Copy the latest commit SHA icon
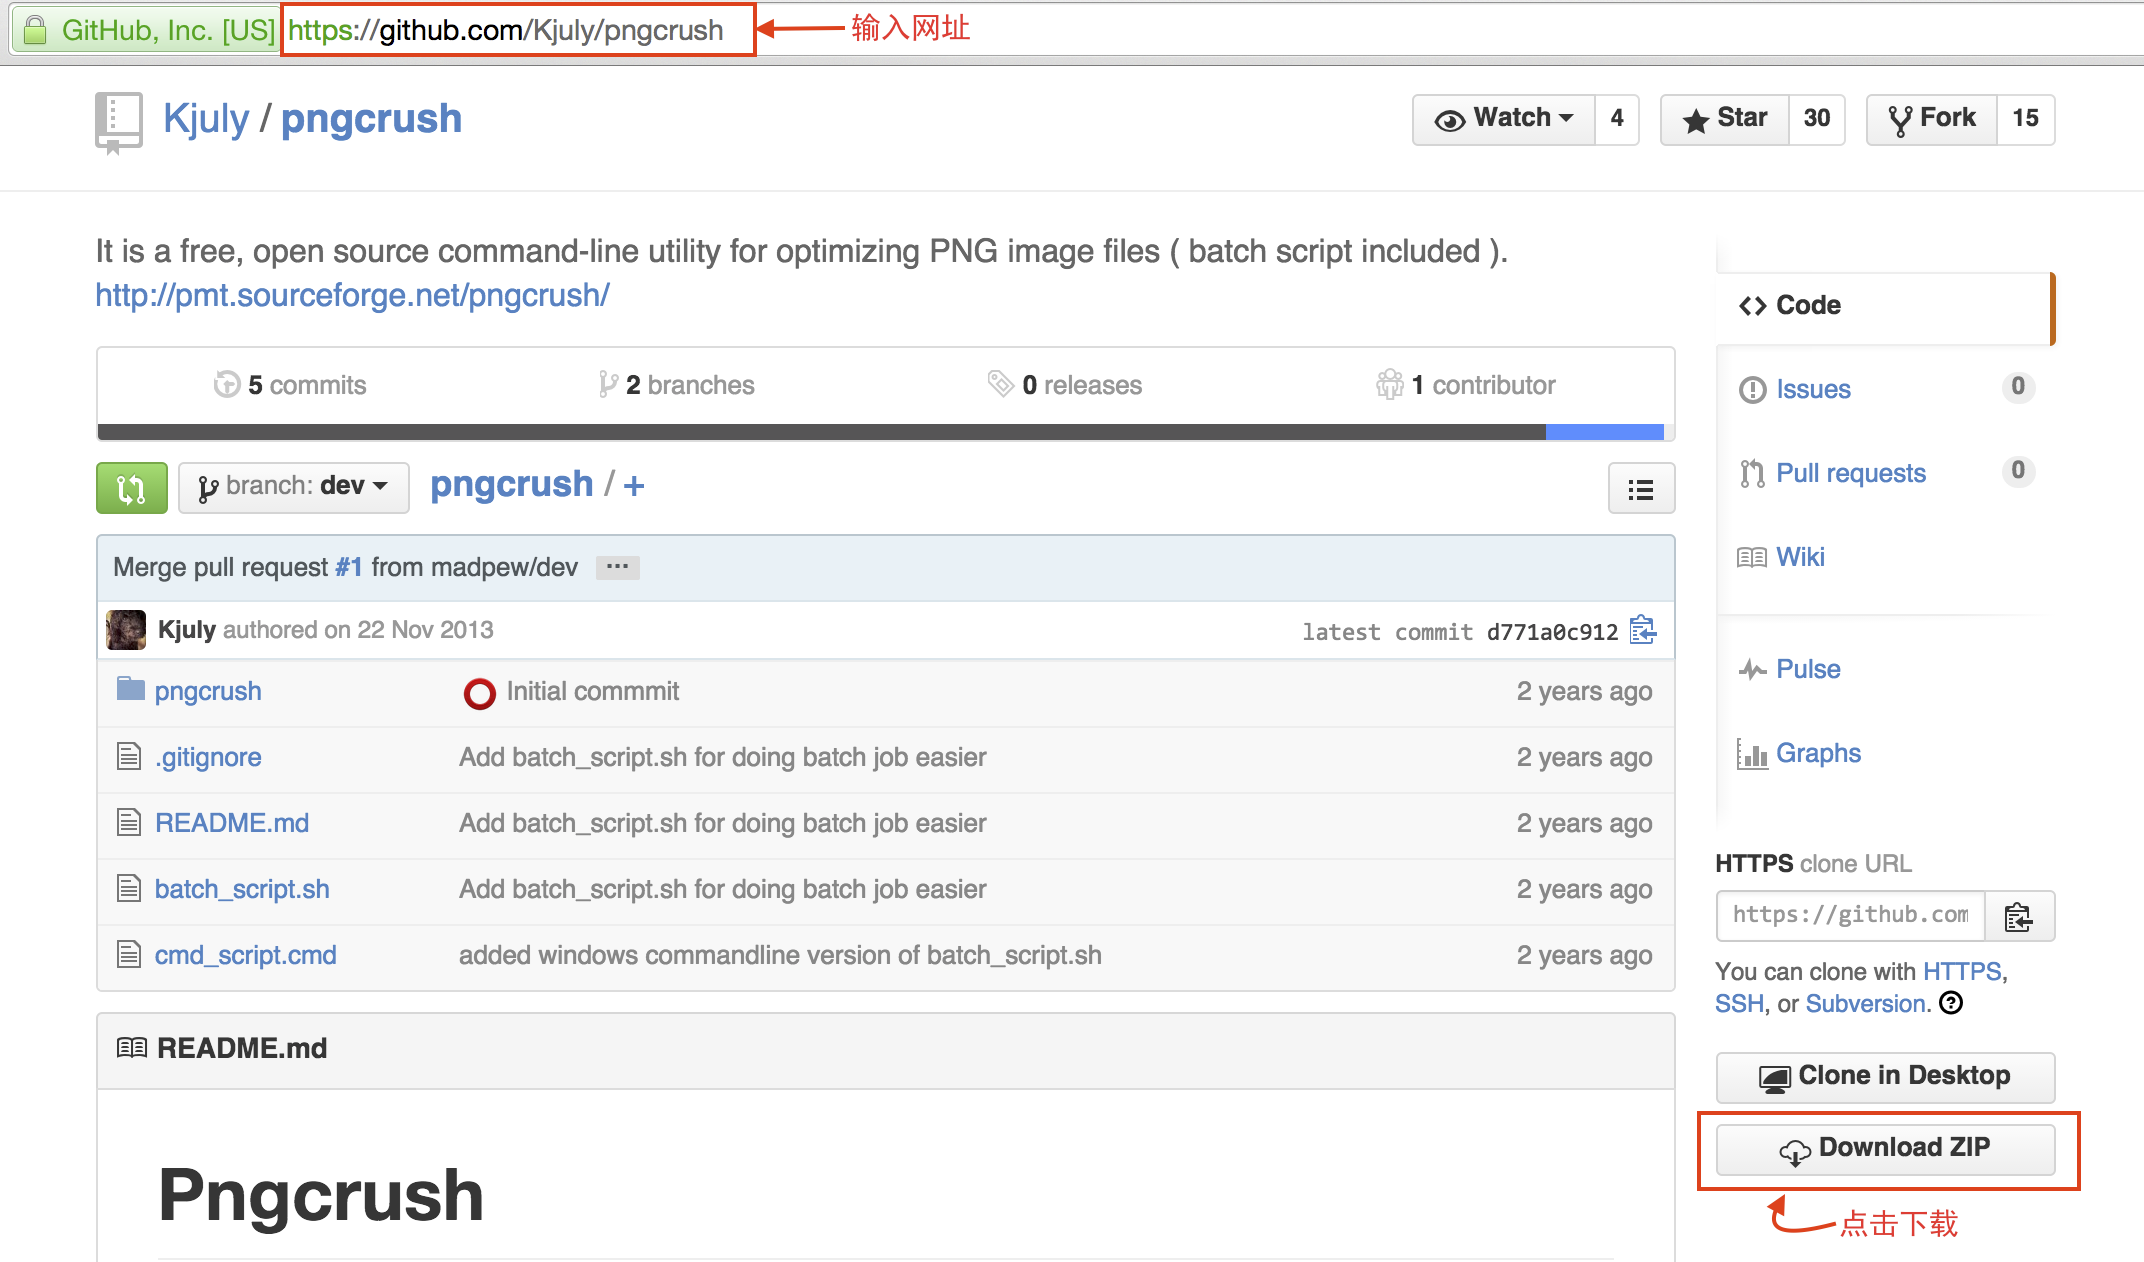The width and height of the screenshot is (2144, 1262). [x=1642, y=631]
